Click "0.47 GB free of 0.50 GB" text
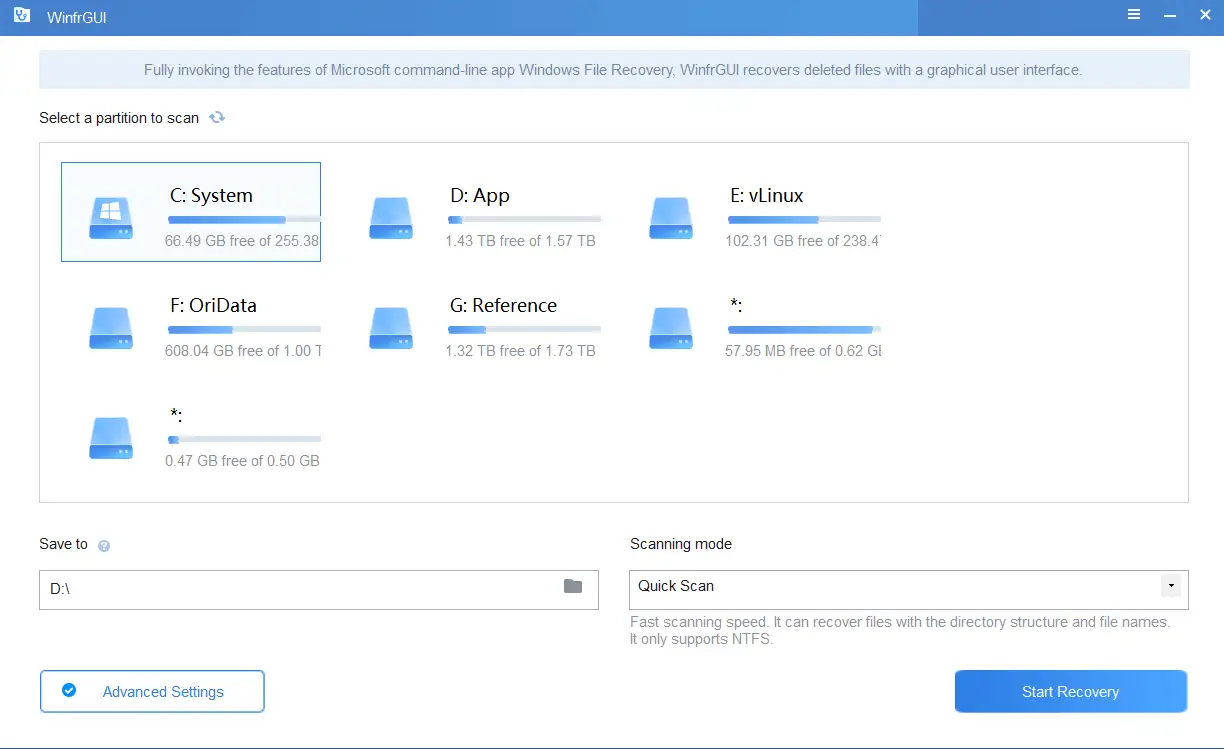This screenshot has width=1224, height=749. 242,461
